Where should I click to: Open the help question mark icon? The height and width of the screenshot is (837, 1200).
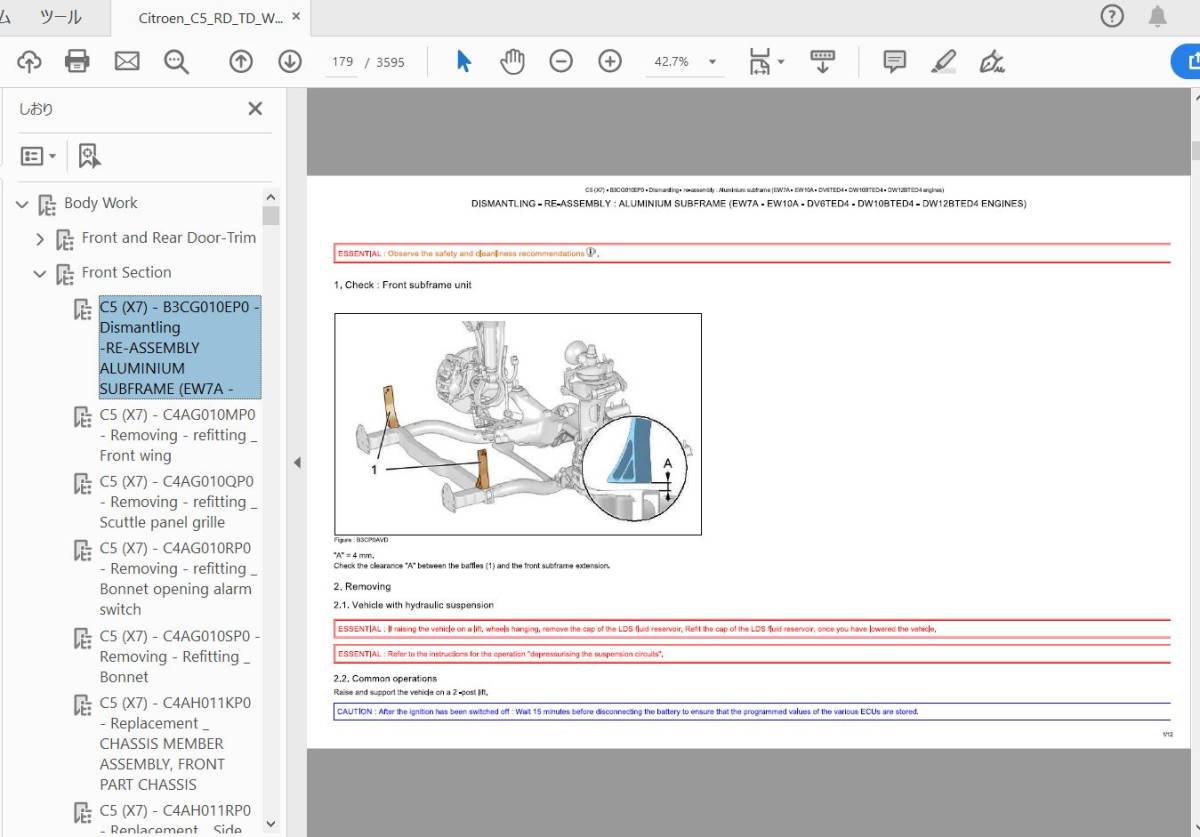pyautogui.click(x=1112, y=16)
